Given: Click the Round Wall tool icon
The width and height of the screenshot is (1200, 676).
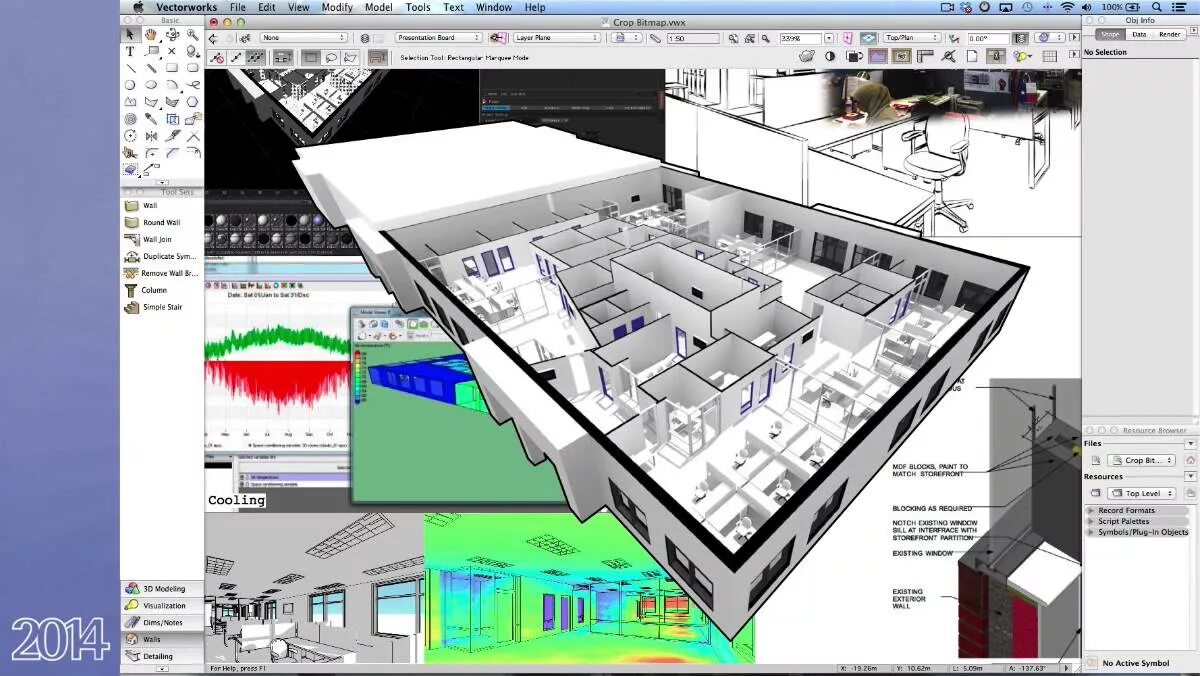Looking at the screenshot, I should tap(131, 222).
